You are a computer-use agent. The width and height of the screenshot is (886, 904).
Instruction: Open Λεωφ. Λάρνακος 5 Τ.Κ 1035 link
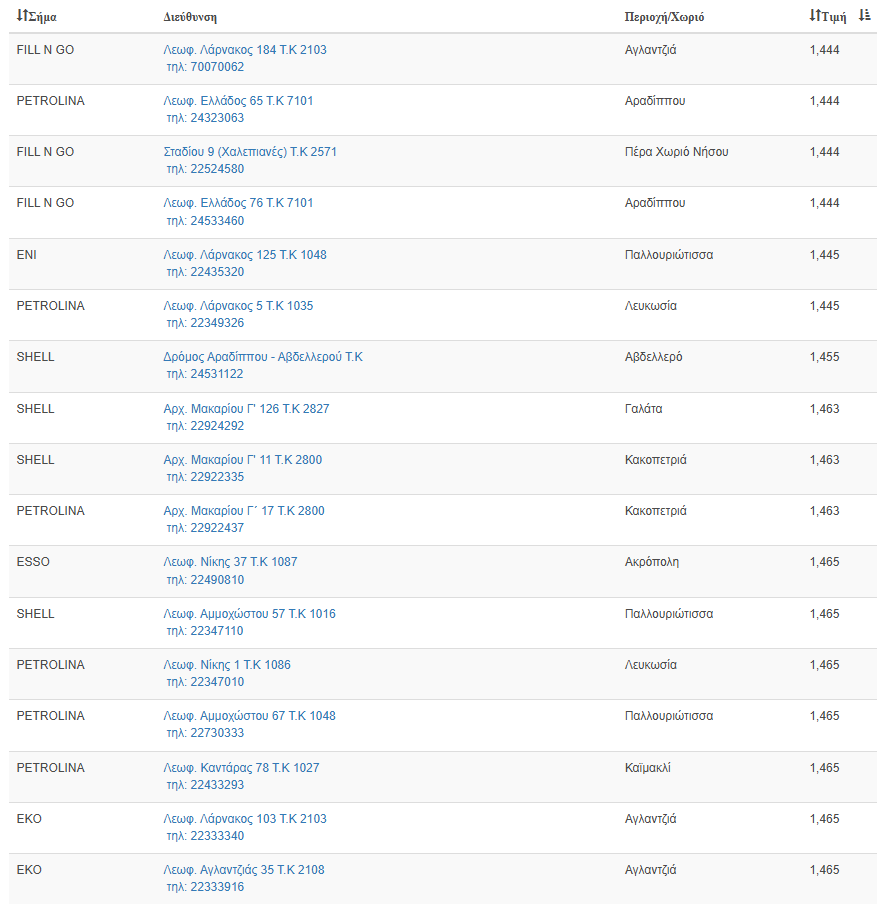(238, 306)
